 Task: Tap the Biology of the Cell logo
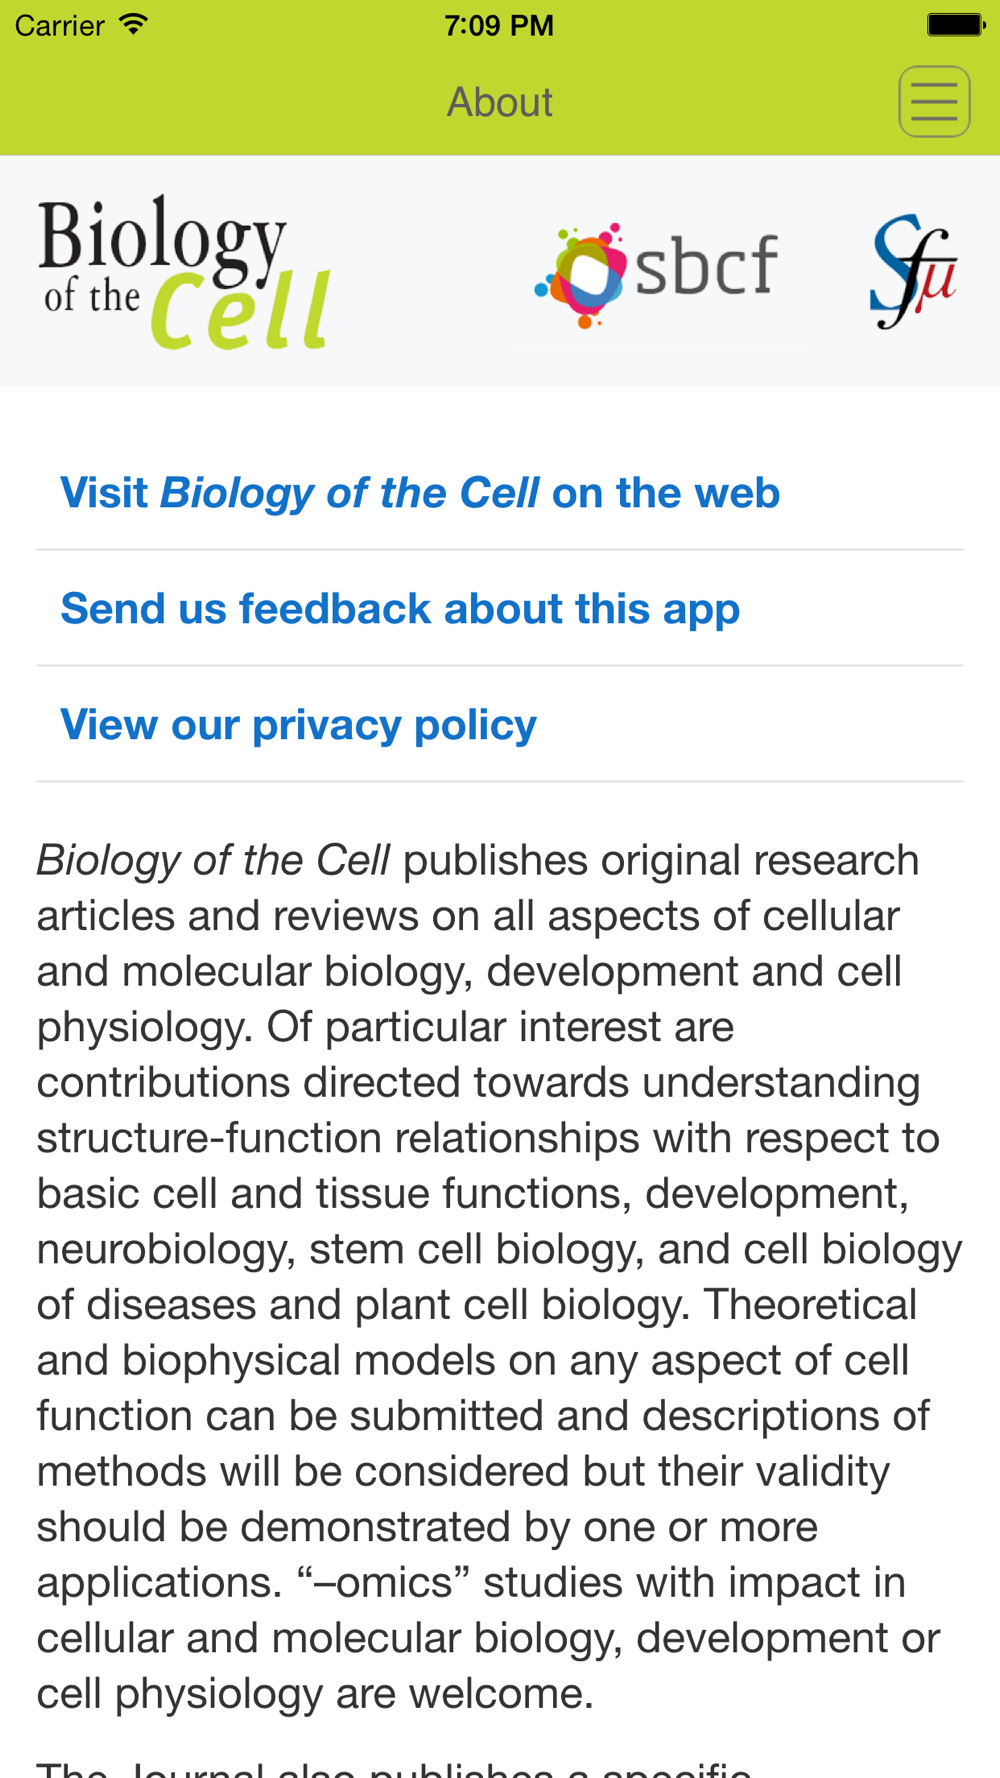coord(185,272)
